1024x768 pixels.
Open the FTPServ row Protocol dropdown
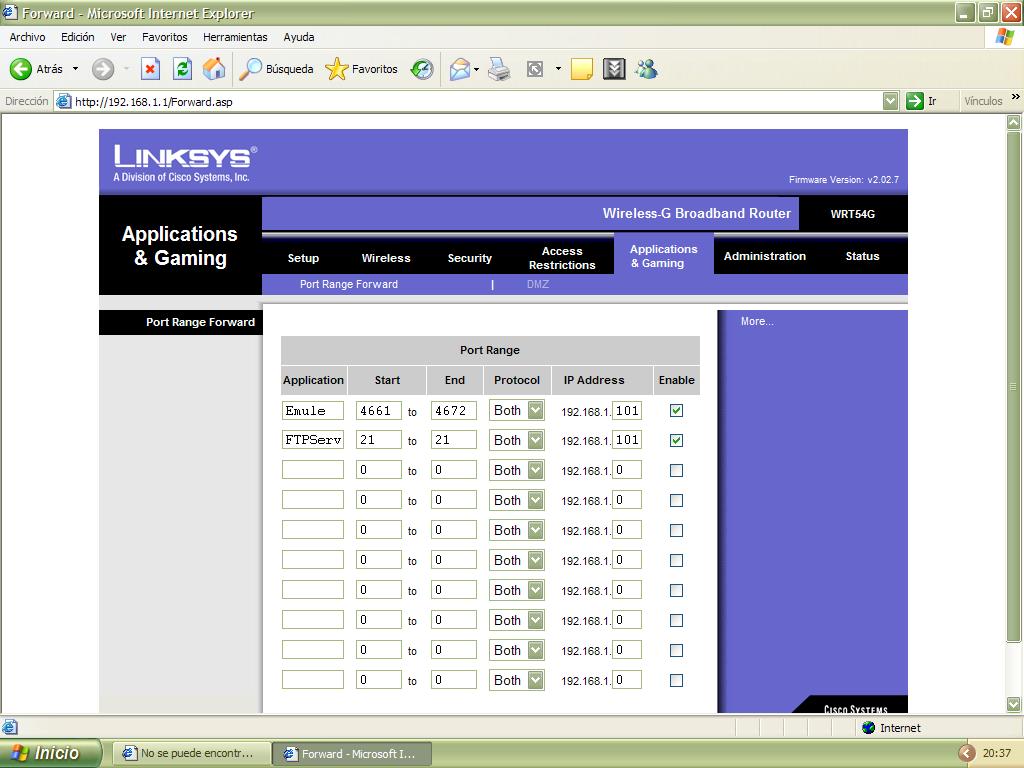coord(517,440)
